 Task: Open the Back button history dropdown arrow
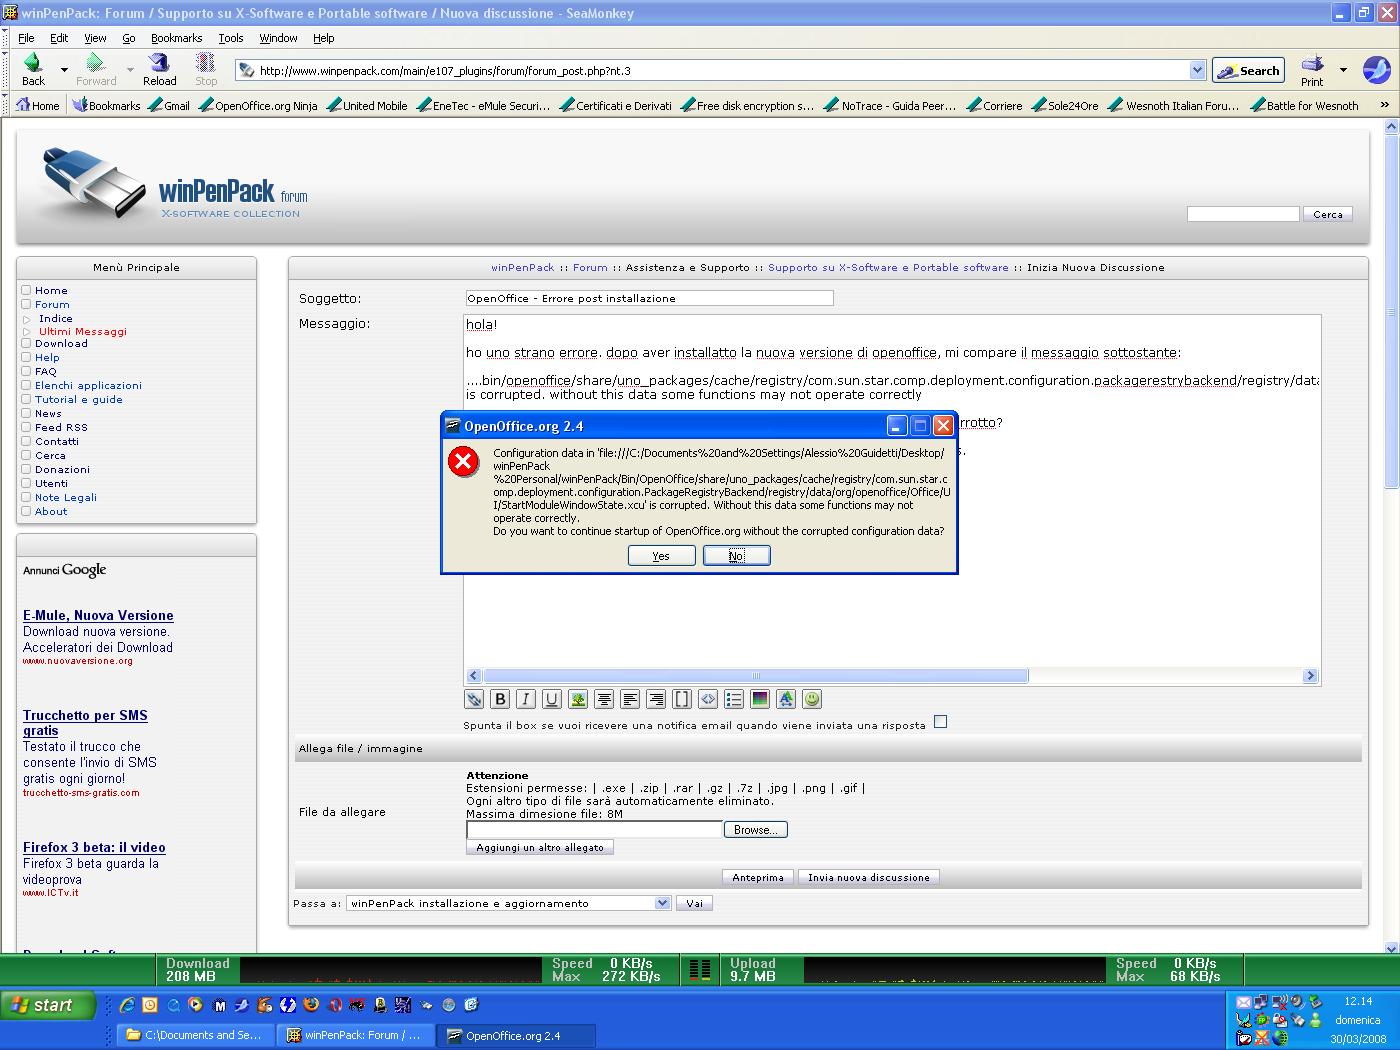(64, 70)
